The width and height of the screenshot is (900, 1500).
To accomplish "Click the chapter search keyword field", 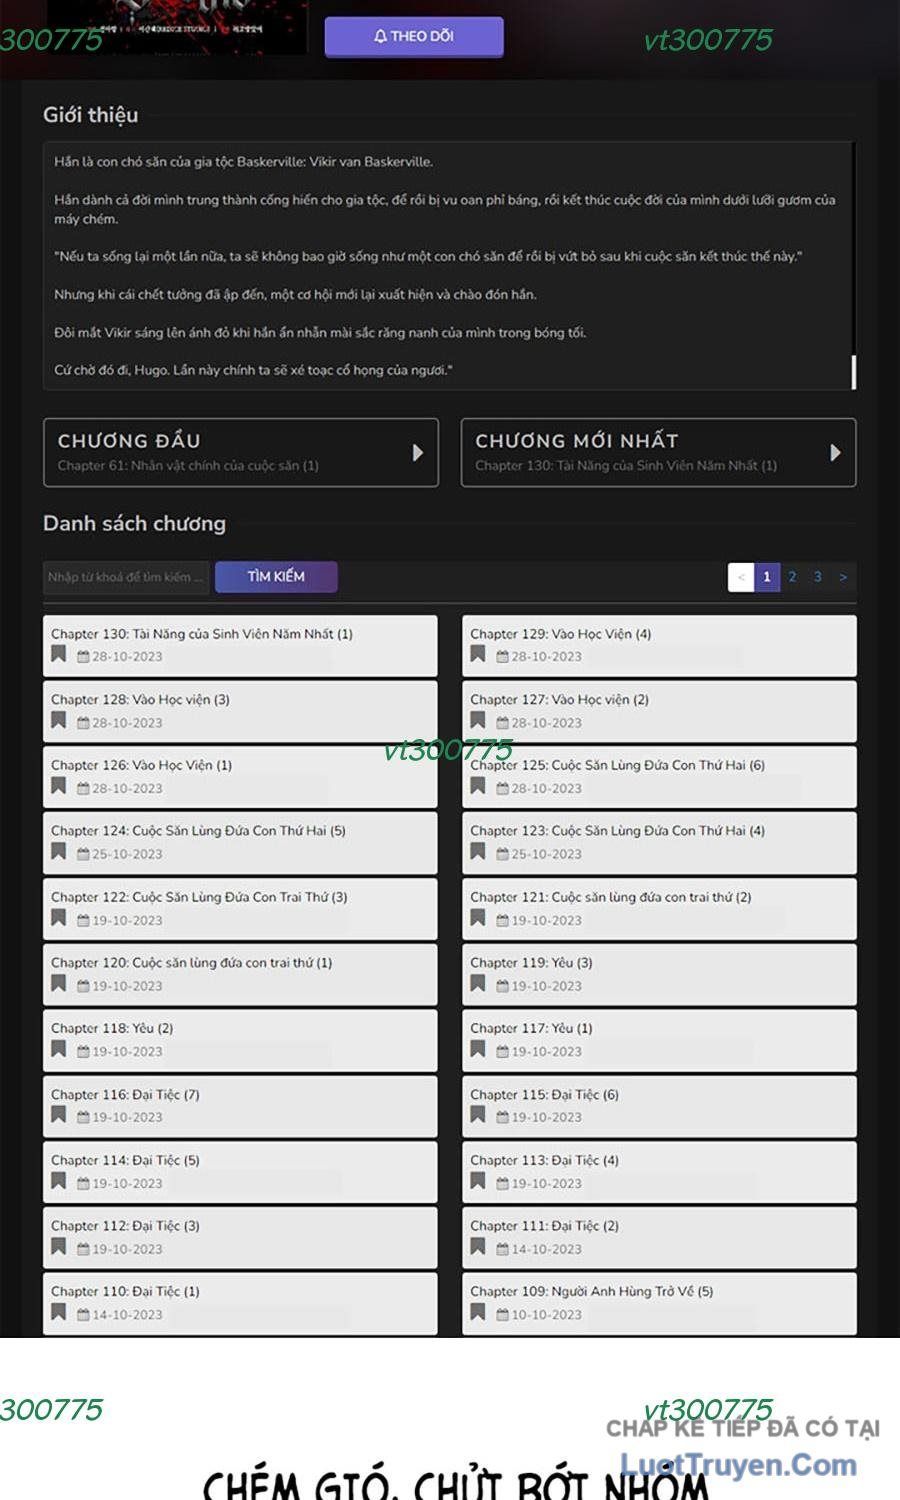I will [x=126, y=577].
